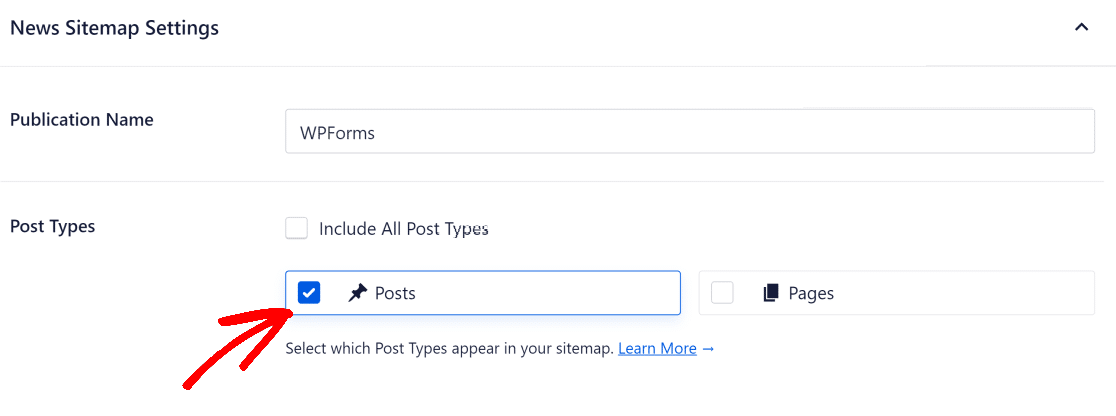This screenshot has height=416, width=1116.
Task: Click the Post Types label
Action: coord(53,226)
